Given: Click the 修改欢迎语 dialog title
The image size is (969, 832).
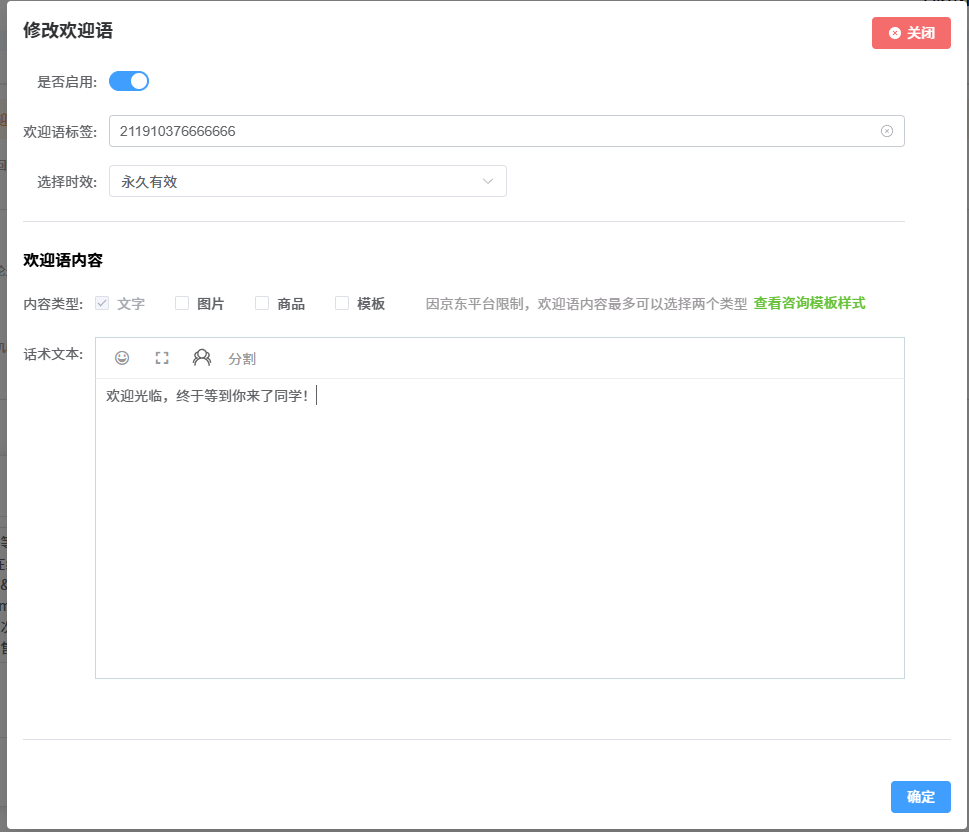Looking at the screenshot, I should tap(68, 31).
